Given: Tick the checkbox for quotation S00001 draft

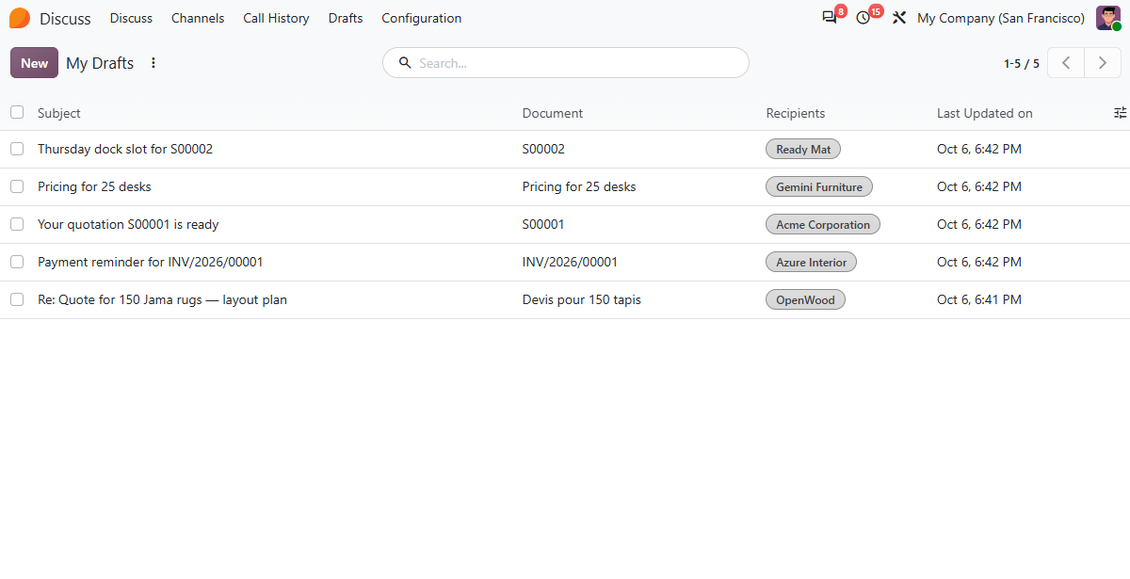Looking at the screenshot, I should click(17, 224).
